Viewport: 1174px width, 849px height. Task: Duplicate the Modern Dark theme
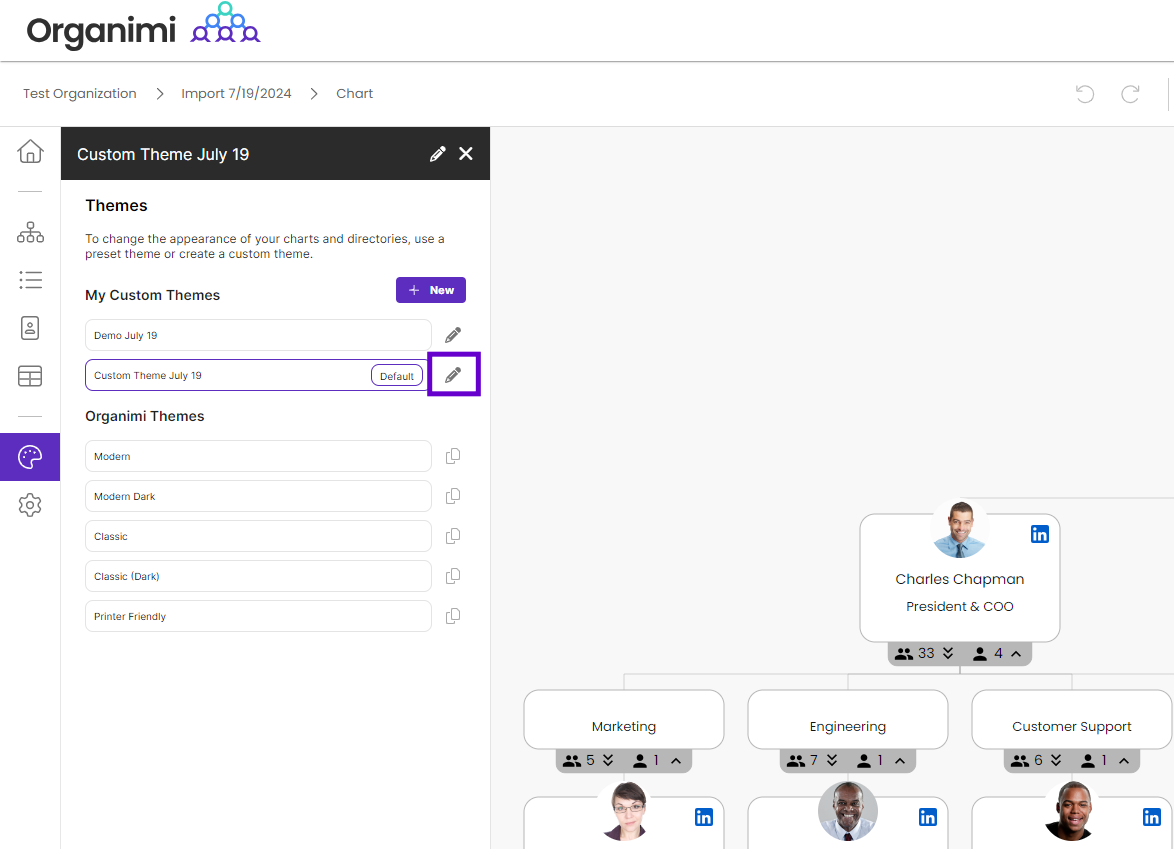(453, 496)
